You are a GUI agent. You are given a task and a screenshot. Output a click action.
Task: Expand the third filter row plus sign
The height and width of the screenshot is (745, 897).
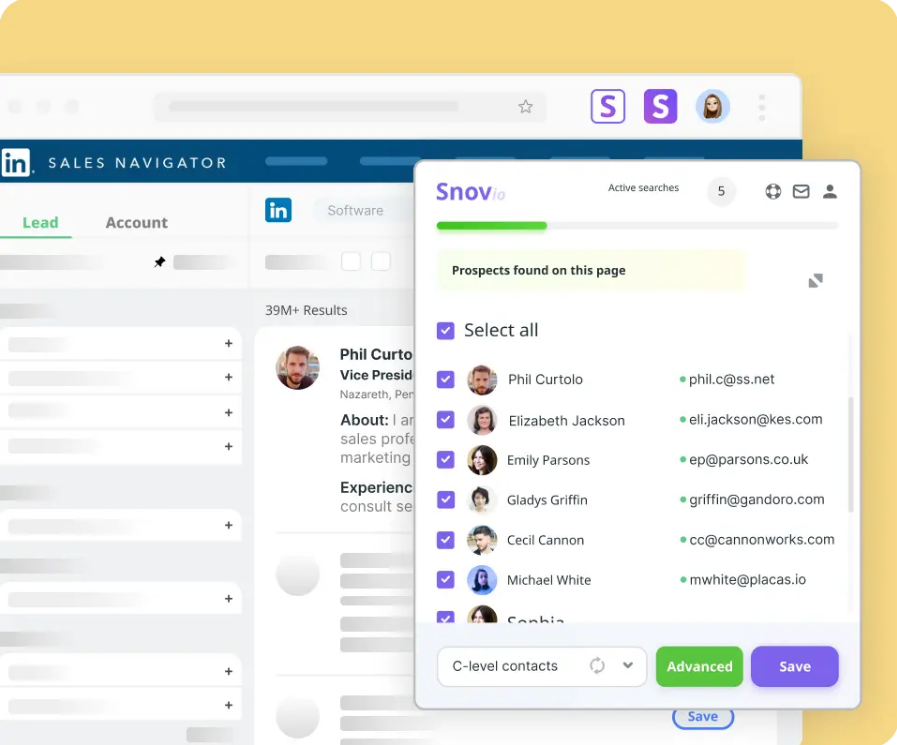pyautogui.click(x=228, y=413)
